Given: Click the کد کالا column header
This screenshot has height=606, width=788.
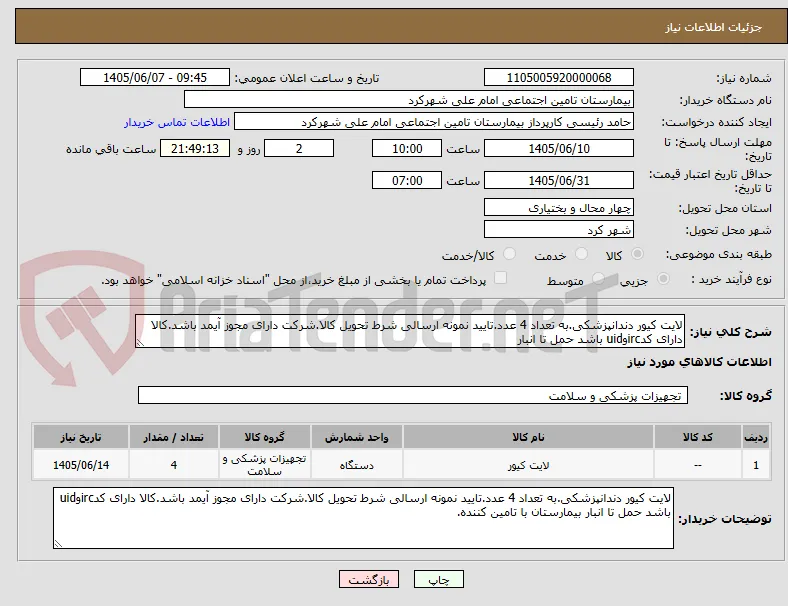Looking at the screenshot, I should (x=698, y=437).
